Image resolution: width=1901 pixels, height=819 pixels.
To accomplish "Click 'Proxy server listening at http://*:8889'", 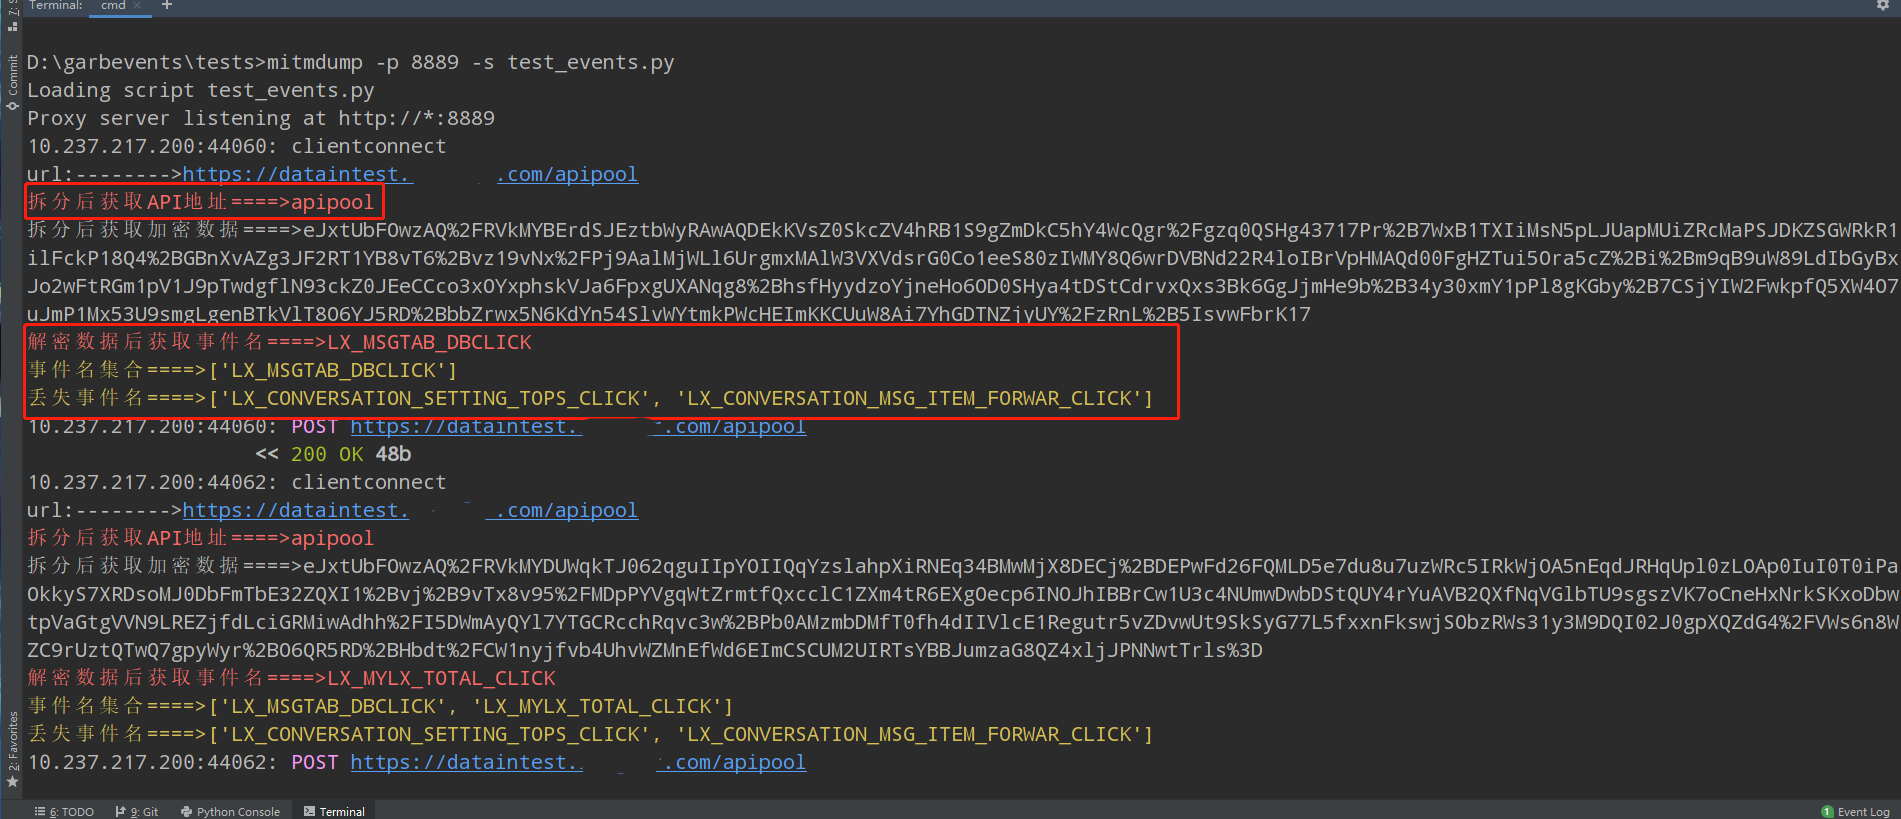I will 261,118.
